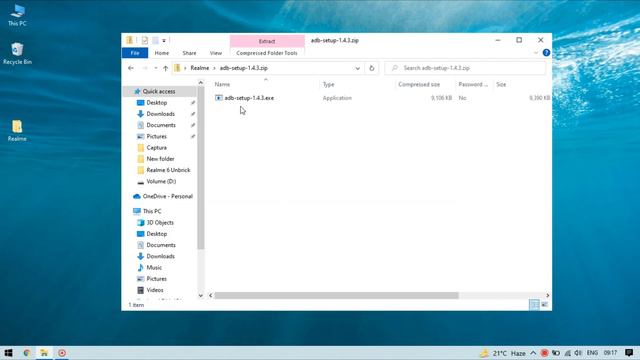Open the volume control tray icon
Screen dimensions: 640x360
tap(578, 353)
